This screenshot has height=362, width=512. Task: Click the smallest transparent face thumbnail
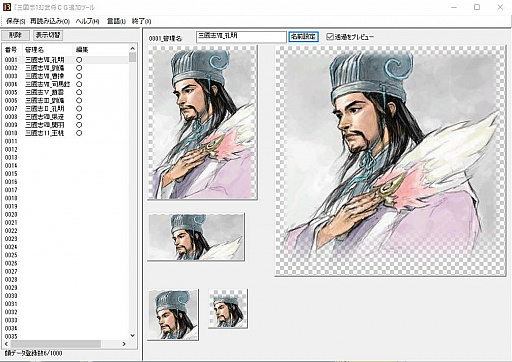[x=228, y=309]
